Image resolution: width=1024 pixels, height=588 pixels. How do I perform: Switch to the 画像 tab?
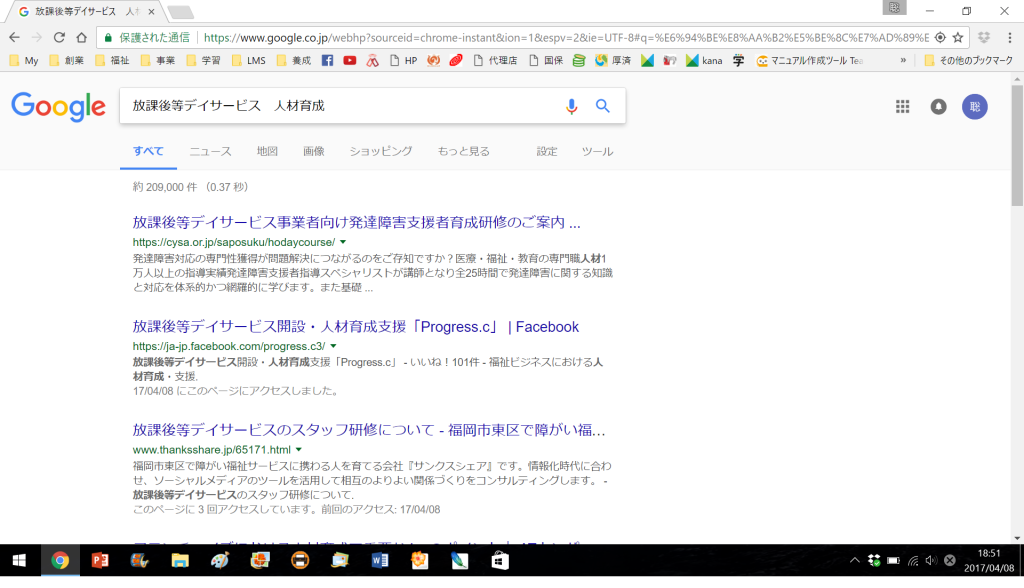tap(313, 152)
